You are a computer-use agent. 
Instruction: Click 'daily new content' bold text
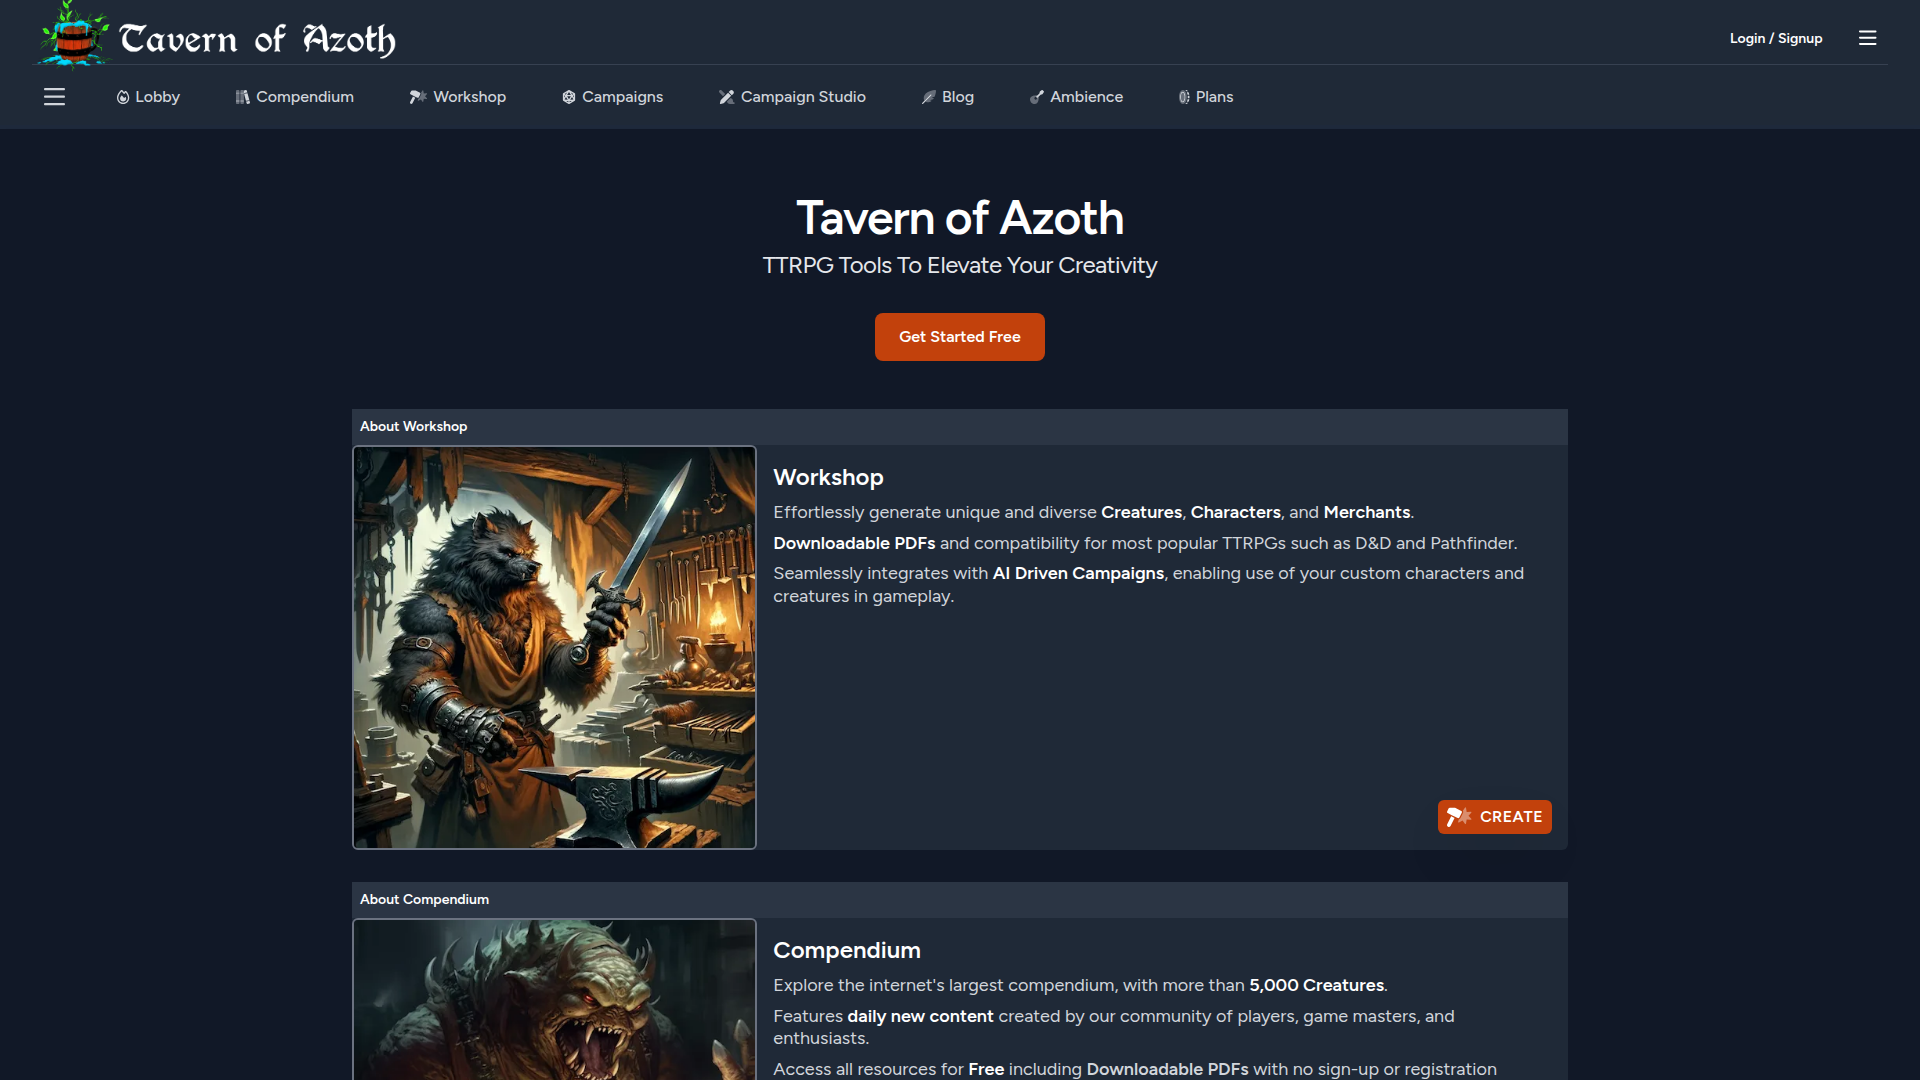point(920,1016)
